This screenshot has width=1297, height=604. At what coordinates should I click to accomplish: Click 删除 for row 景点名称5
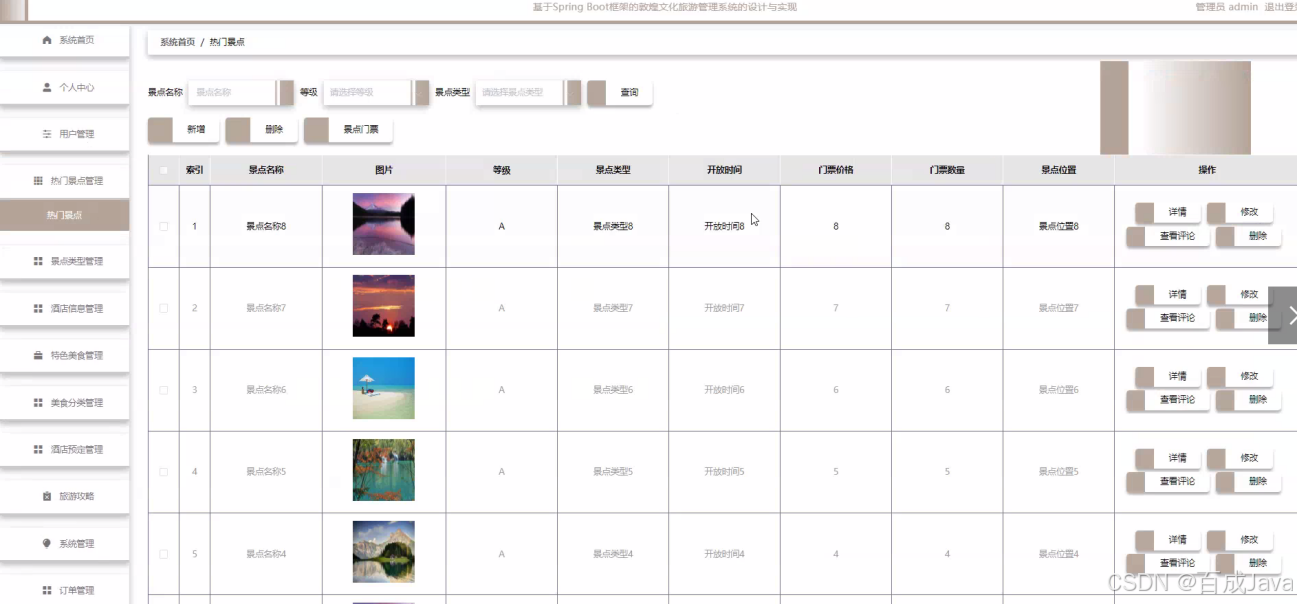1248,482
